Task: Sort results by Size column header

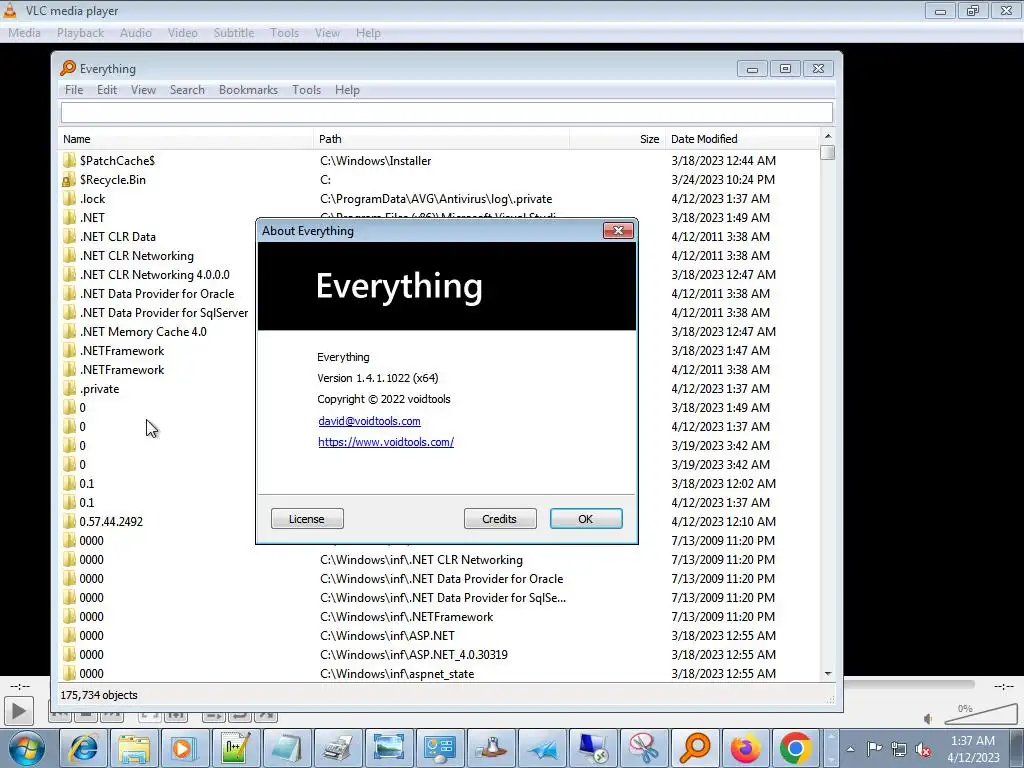Action: tap(617, 139)
